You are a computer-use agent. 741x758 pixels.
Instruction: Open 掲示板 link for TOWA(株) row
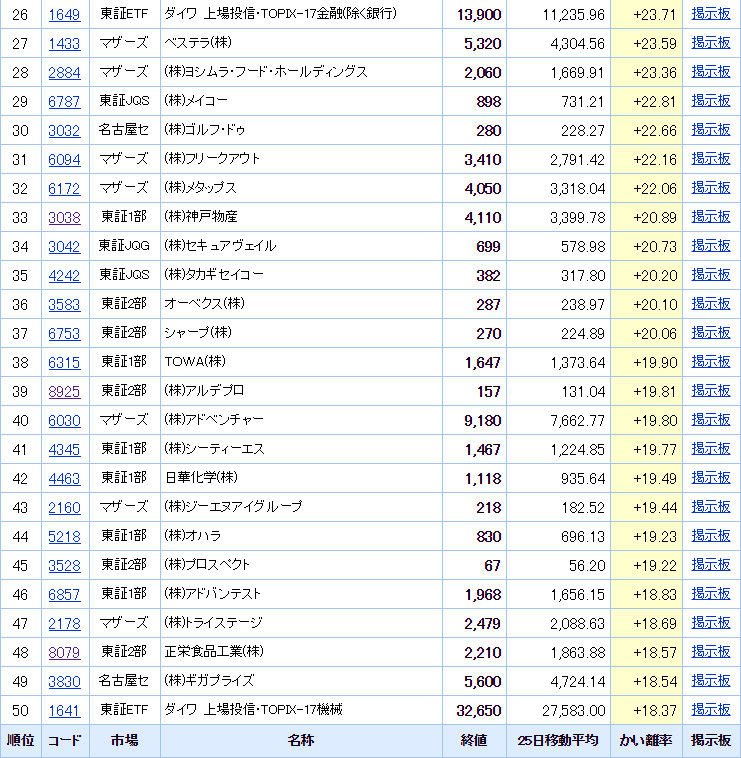tap(711, 362)
